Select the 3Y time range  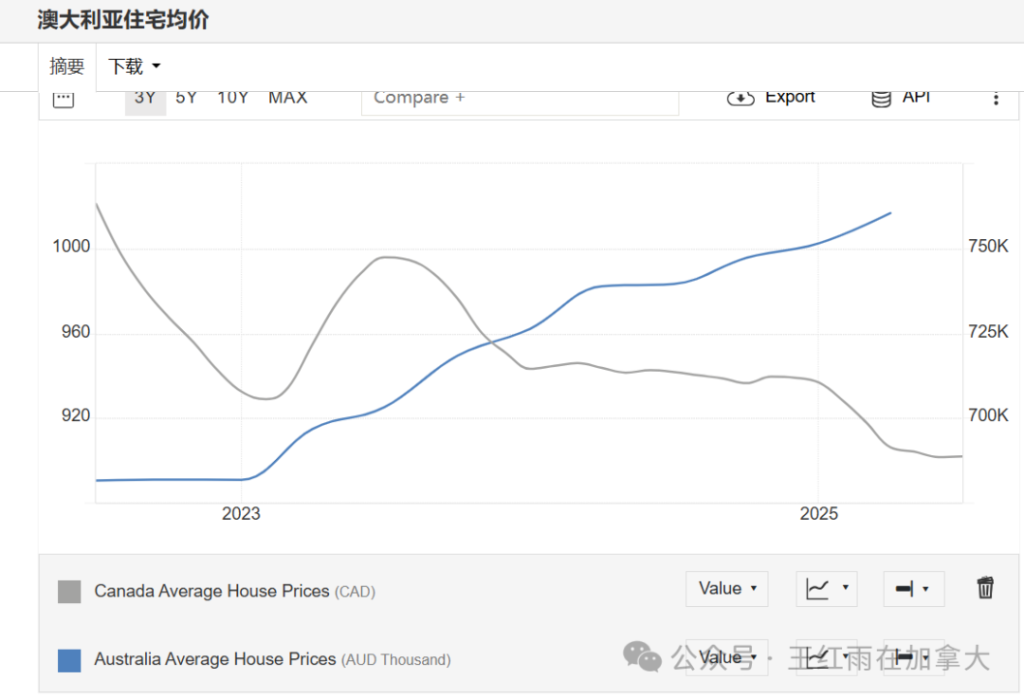(x=145, y=98)
